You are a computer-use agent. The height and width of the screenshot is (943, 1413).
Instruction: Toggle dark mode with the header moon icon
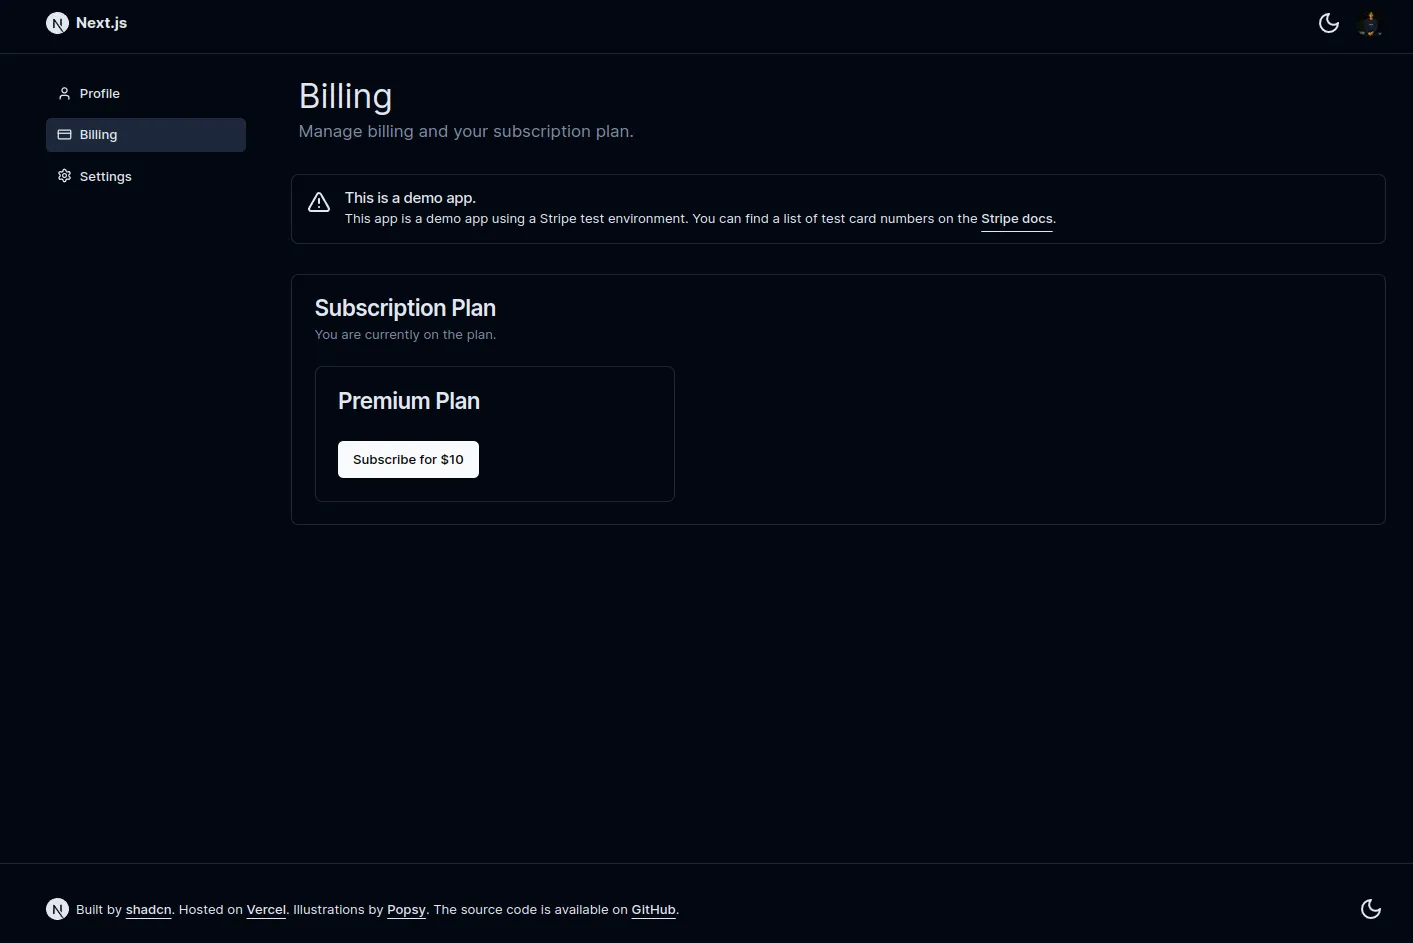[x=1329, y=22]
